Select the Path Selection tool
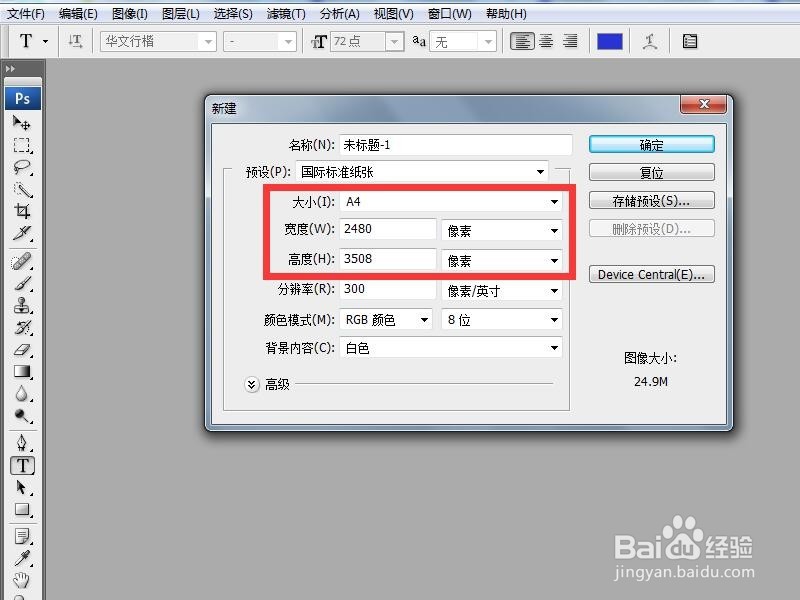Screen dimensions: 800x600 coord(22,488)
